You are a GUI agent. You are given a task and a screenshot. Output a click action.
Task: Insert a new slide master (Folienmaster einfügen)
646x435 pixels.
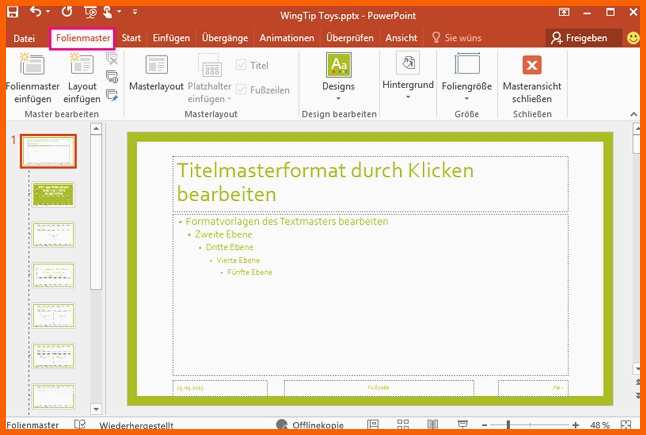33,78
